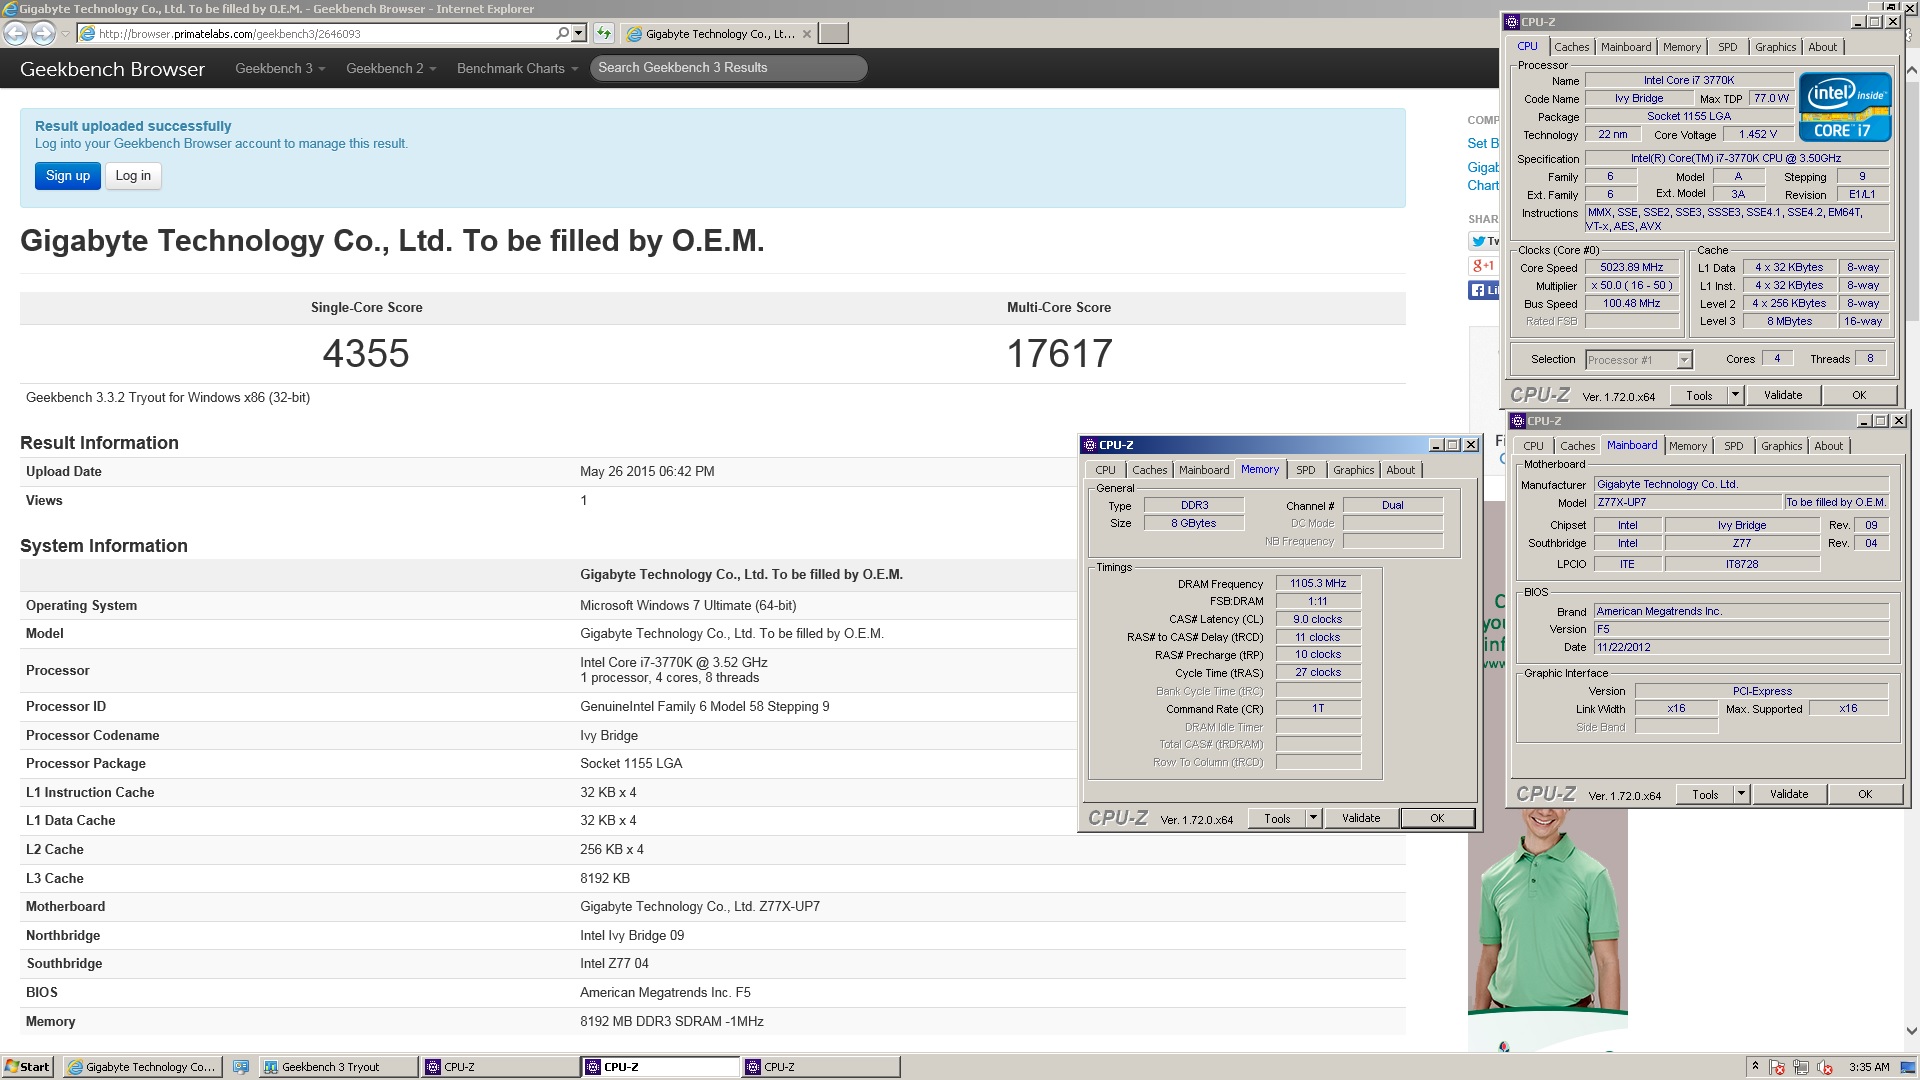The height and width of the screenshot is (1080, 1920).
Task: Select the Single-Core Score value 4355
Action: pyautogui.click(x=366, y=354)
